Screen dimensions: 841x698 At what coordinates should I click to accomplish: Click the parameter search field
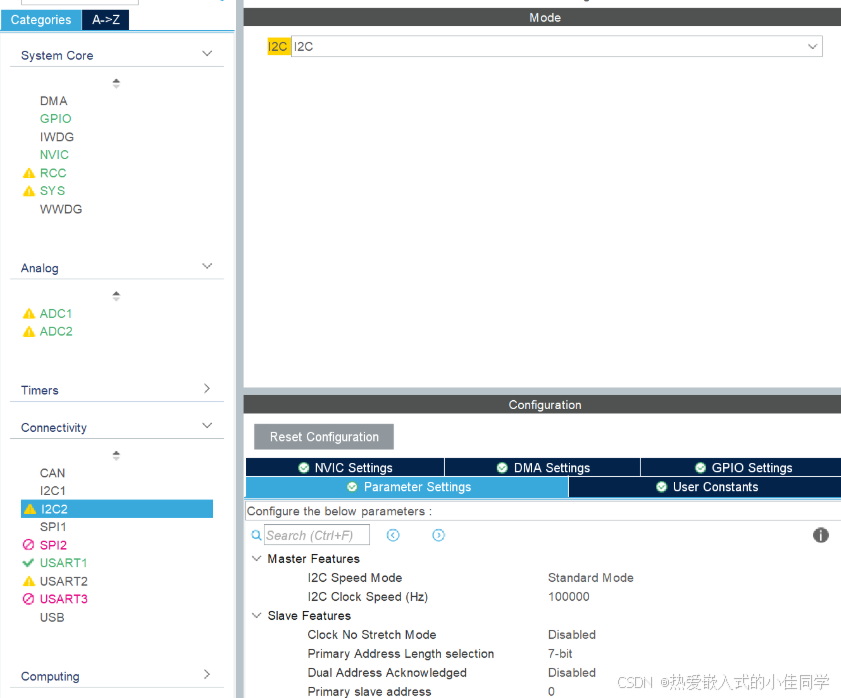316,535
